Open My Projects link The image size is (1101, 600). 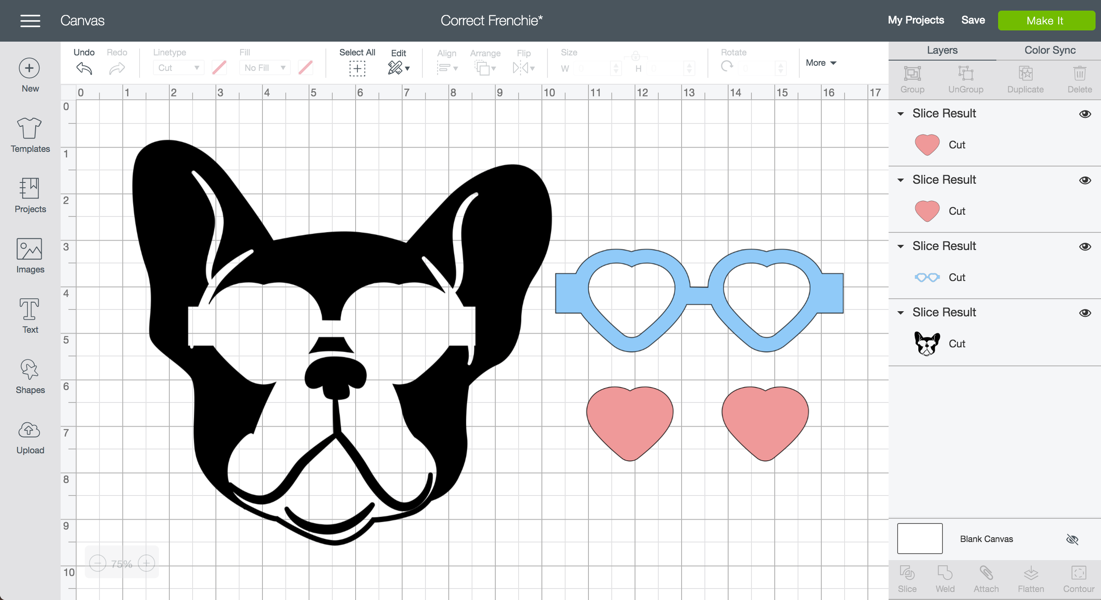click(x=915, y=20)
